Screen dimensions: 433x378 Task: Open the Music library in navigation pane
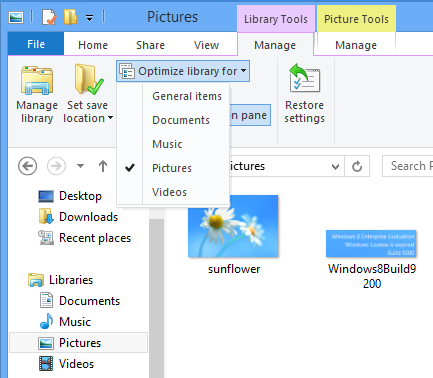click(x=65, y=322)
